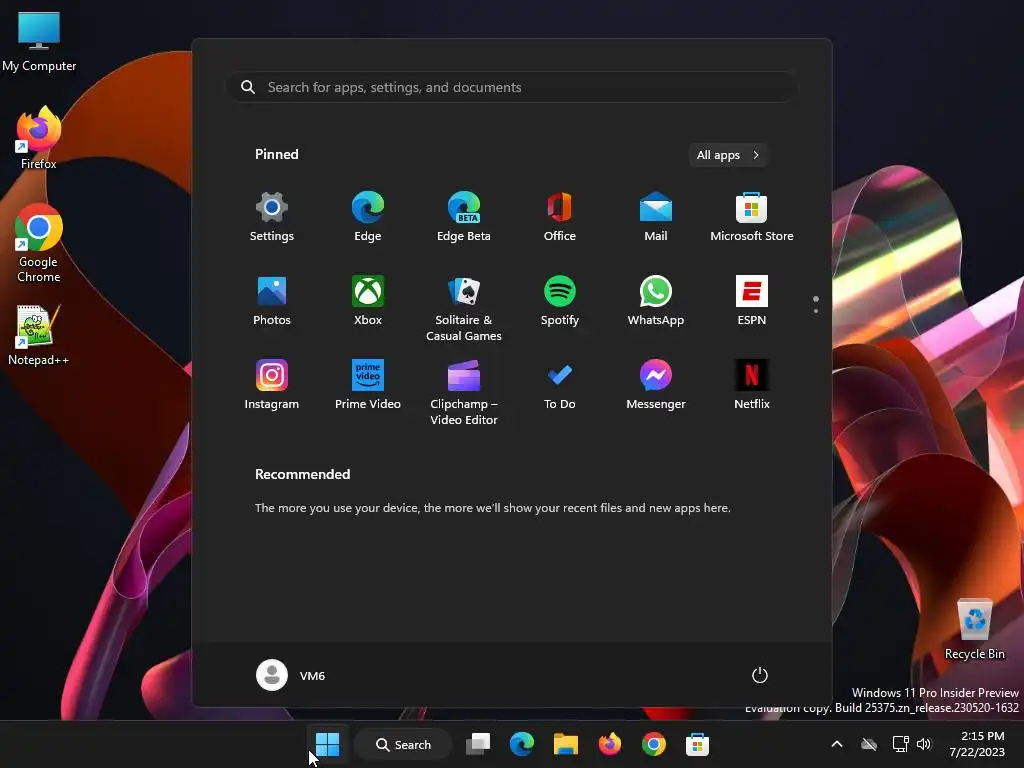Open Chrome from the taskbar

click(654, 744)
